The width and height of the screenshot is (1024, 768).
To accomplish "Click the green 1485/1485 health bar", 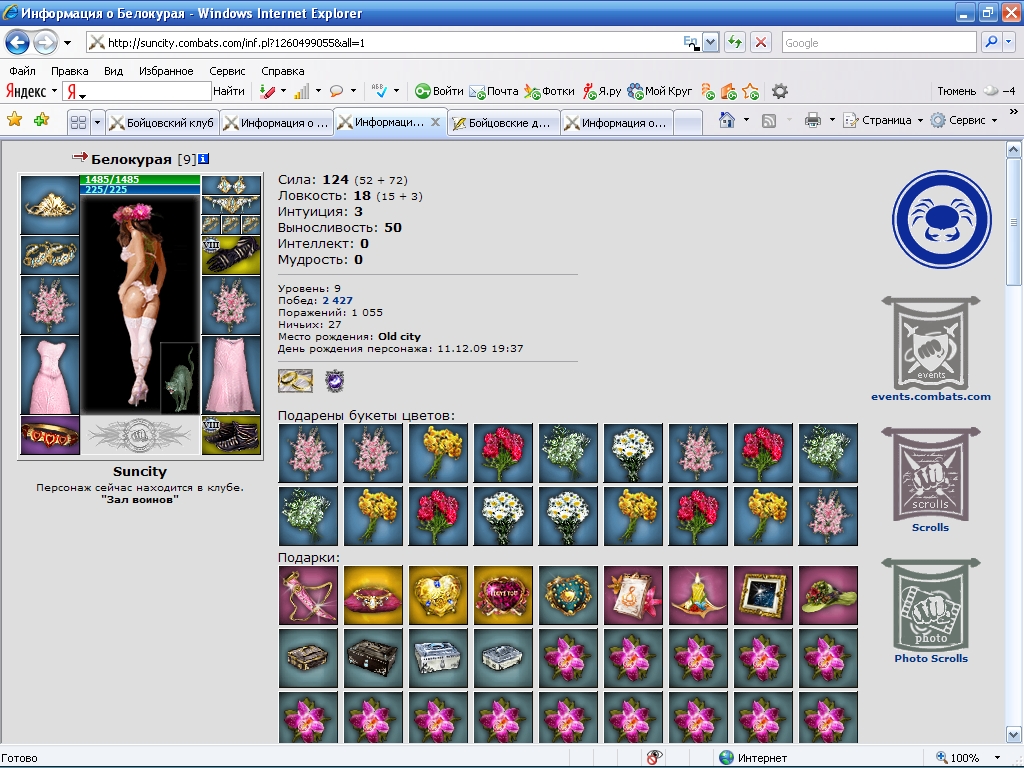I will [x=140, y=179].
